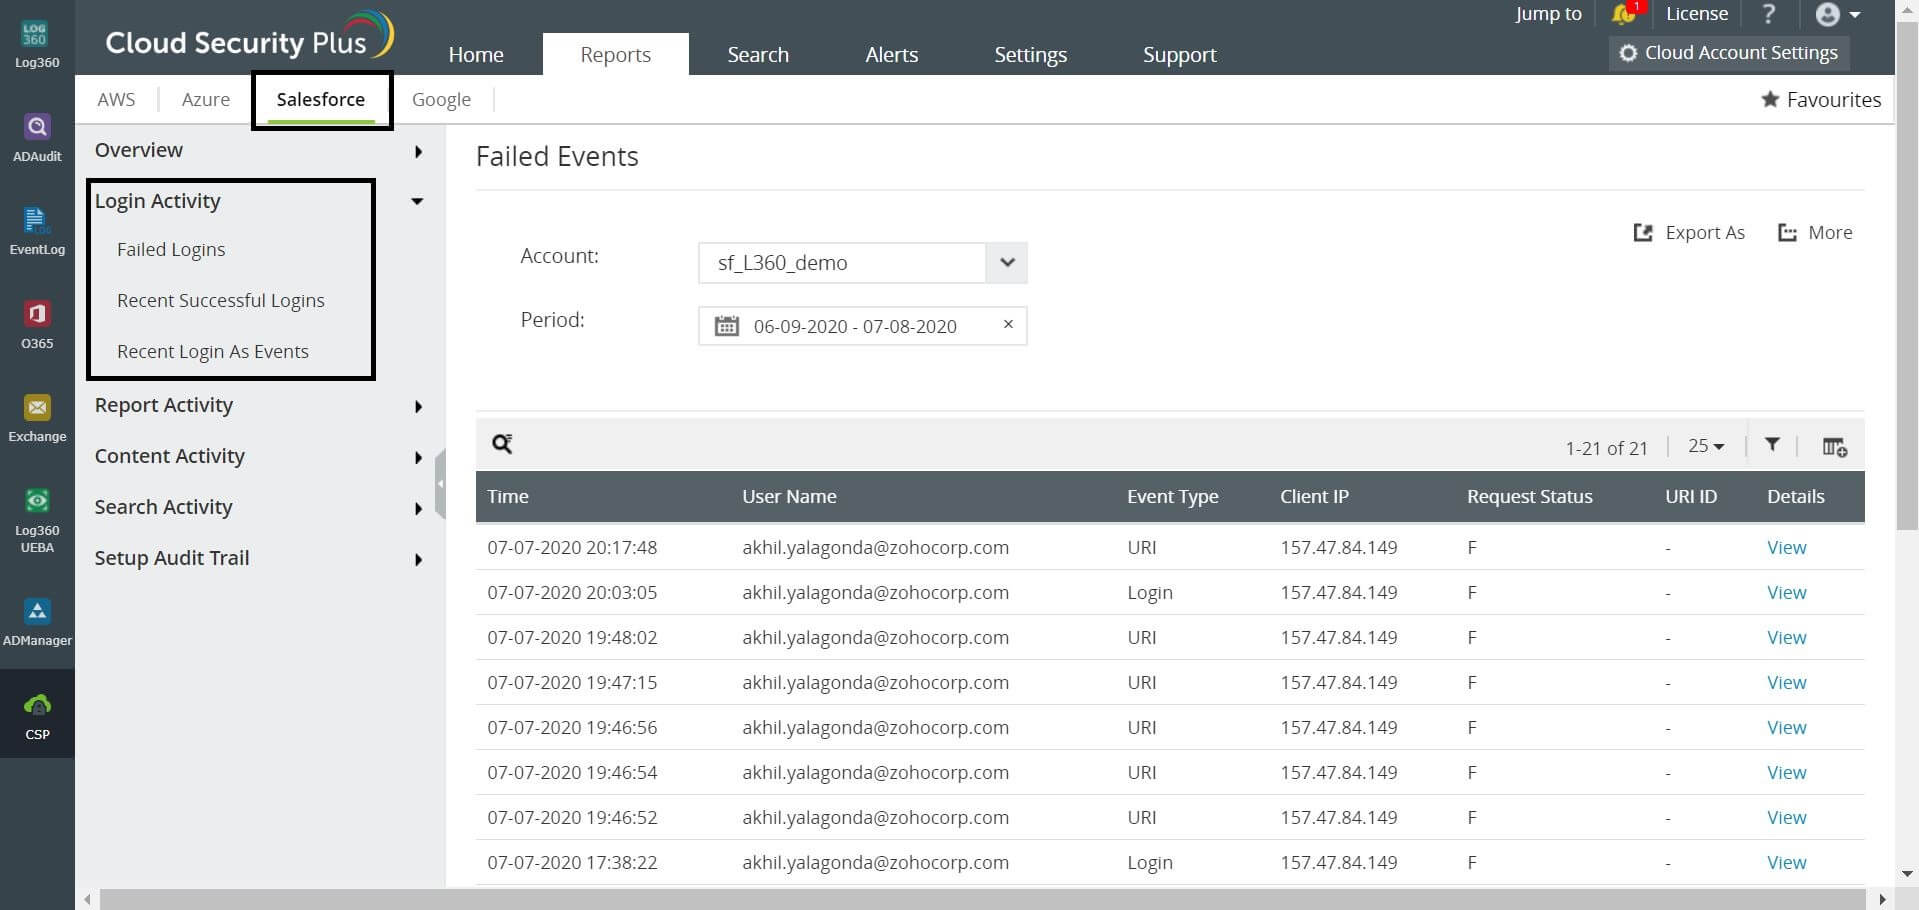Open the add/remove columns icon
Viewport: 1919px width, 910px height.
[x=1834, y=446]
